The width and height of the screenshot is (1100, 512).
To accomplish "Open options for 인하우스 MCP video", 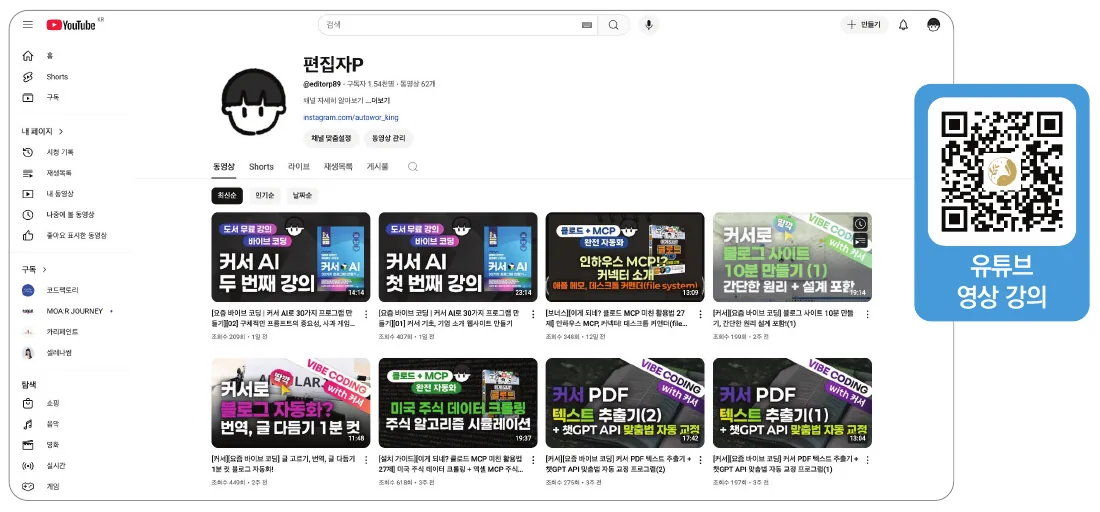I will pyautogui.click(x=699, y=314).
